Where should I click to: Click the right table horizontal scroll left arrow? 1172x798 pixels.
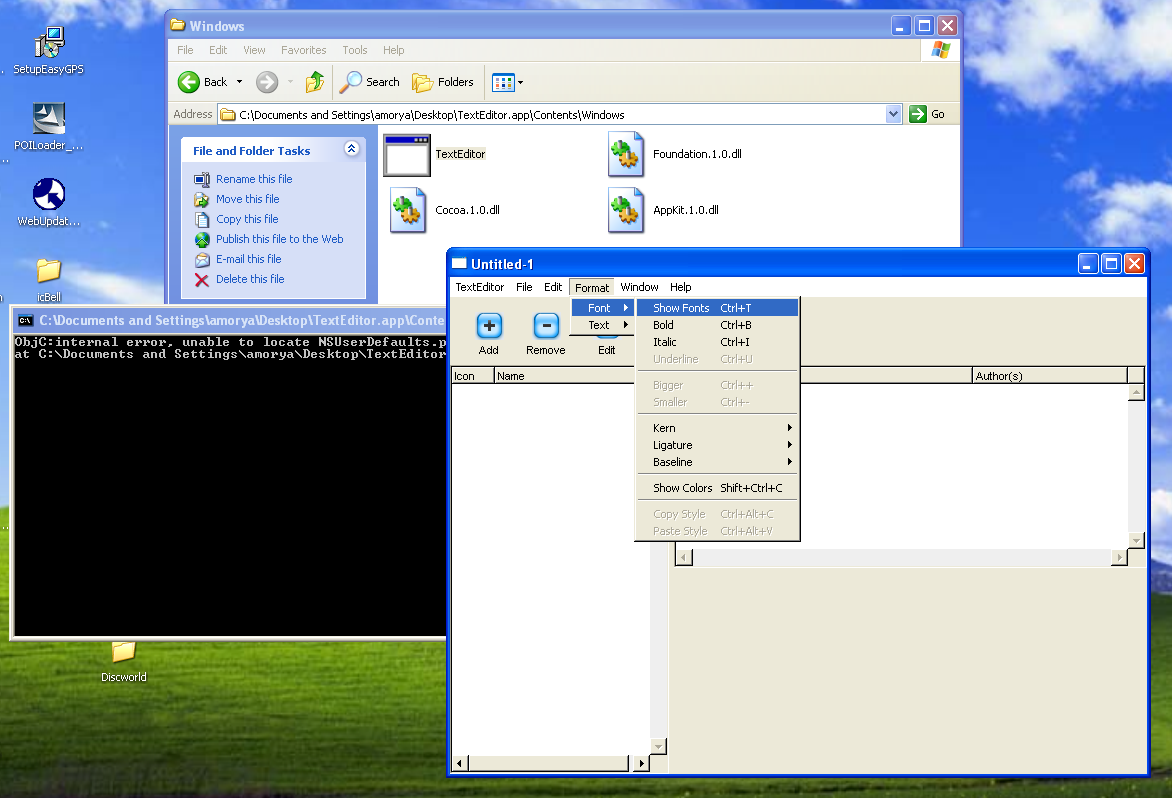(684, 557)
